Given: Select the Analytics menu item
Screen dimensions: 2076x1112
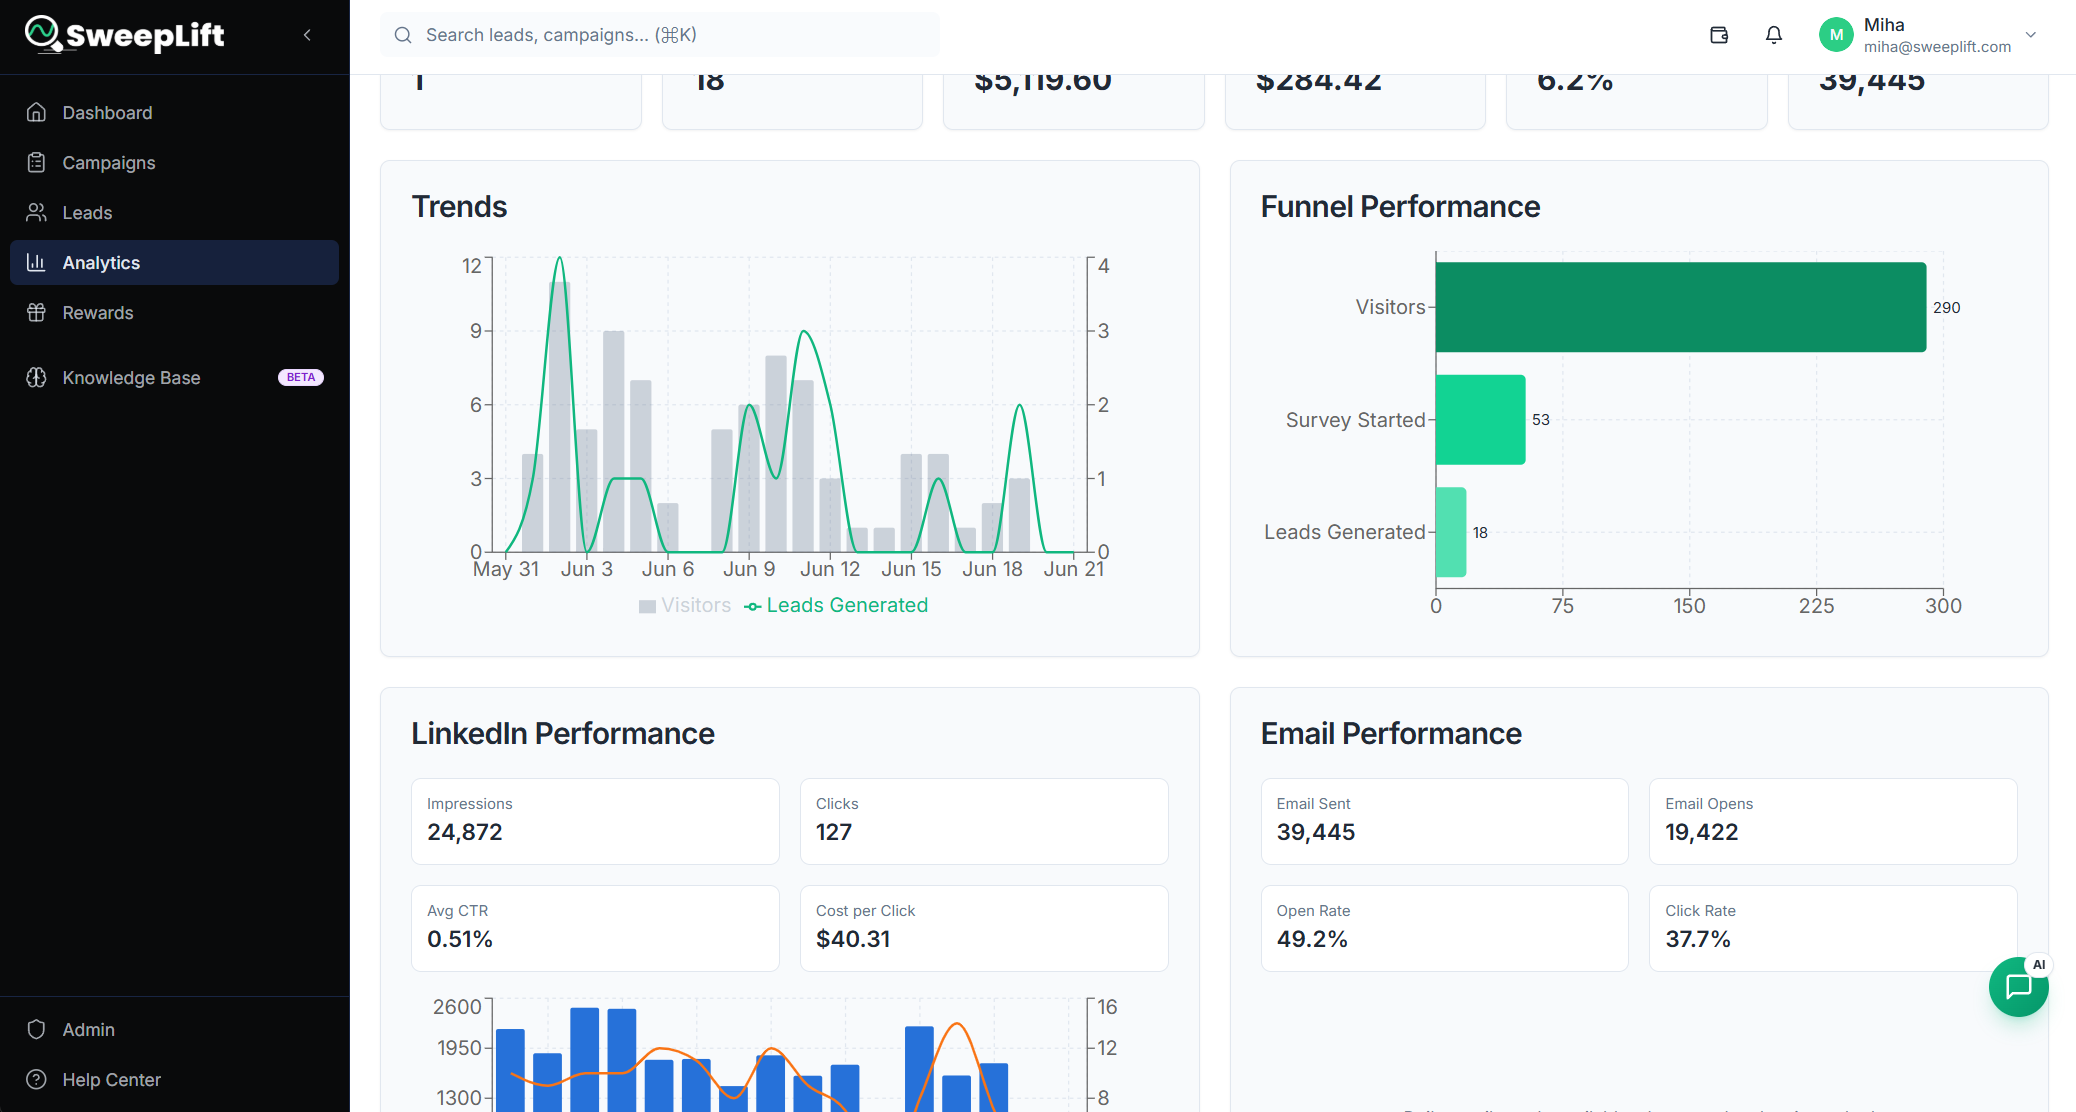Looking at the screenshot, I should 174,263.
